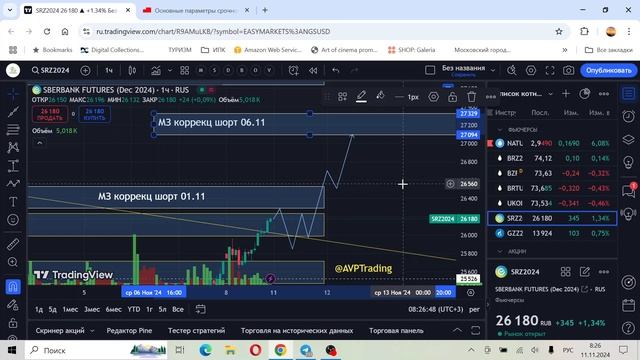Viewport: 640px width, 360px height.
Task: Select GZZ2 row in watchlist
Action: 552,233
